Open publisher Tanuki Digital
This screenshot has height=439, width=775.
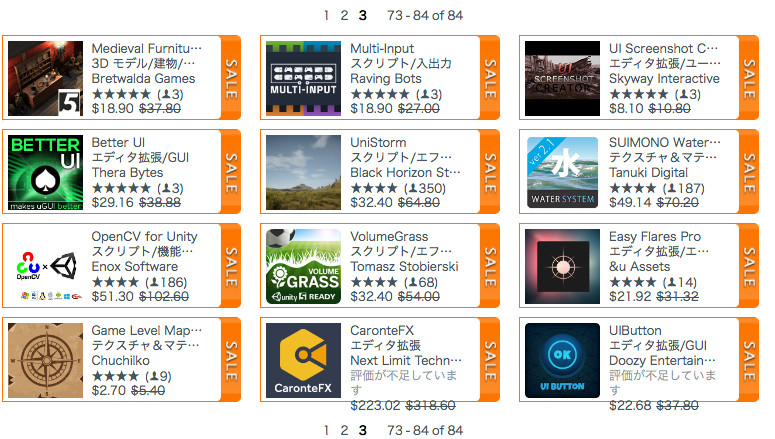pos(648,173)
